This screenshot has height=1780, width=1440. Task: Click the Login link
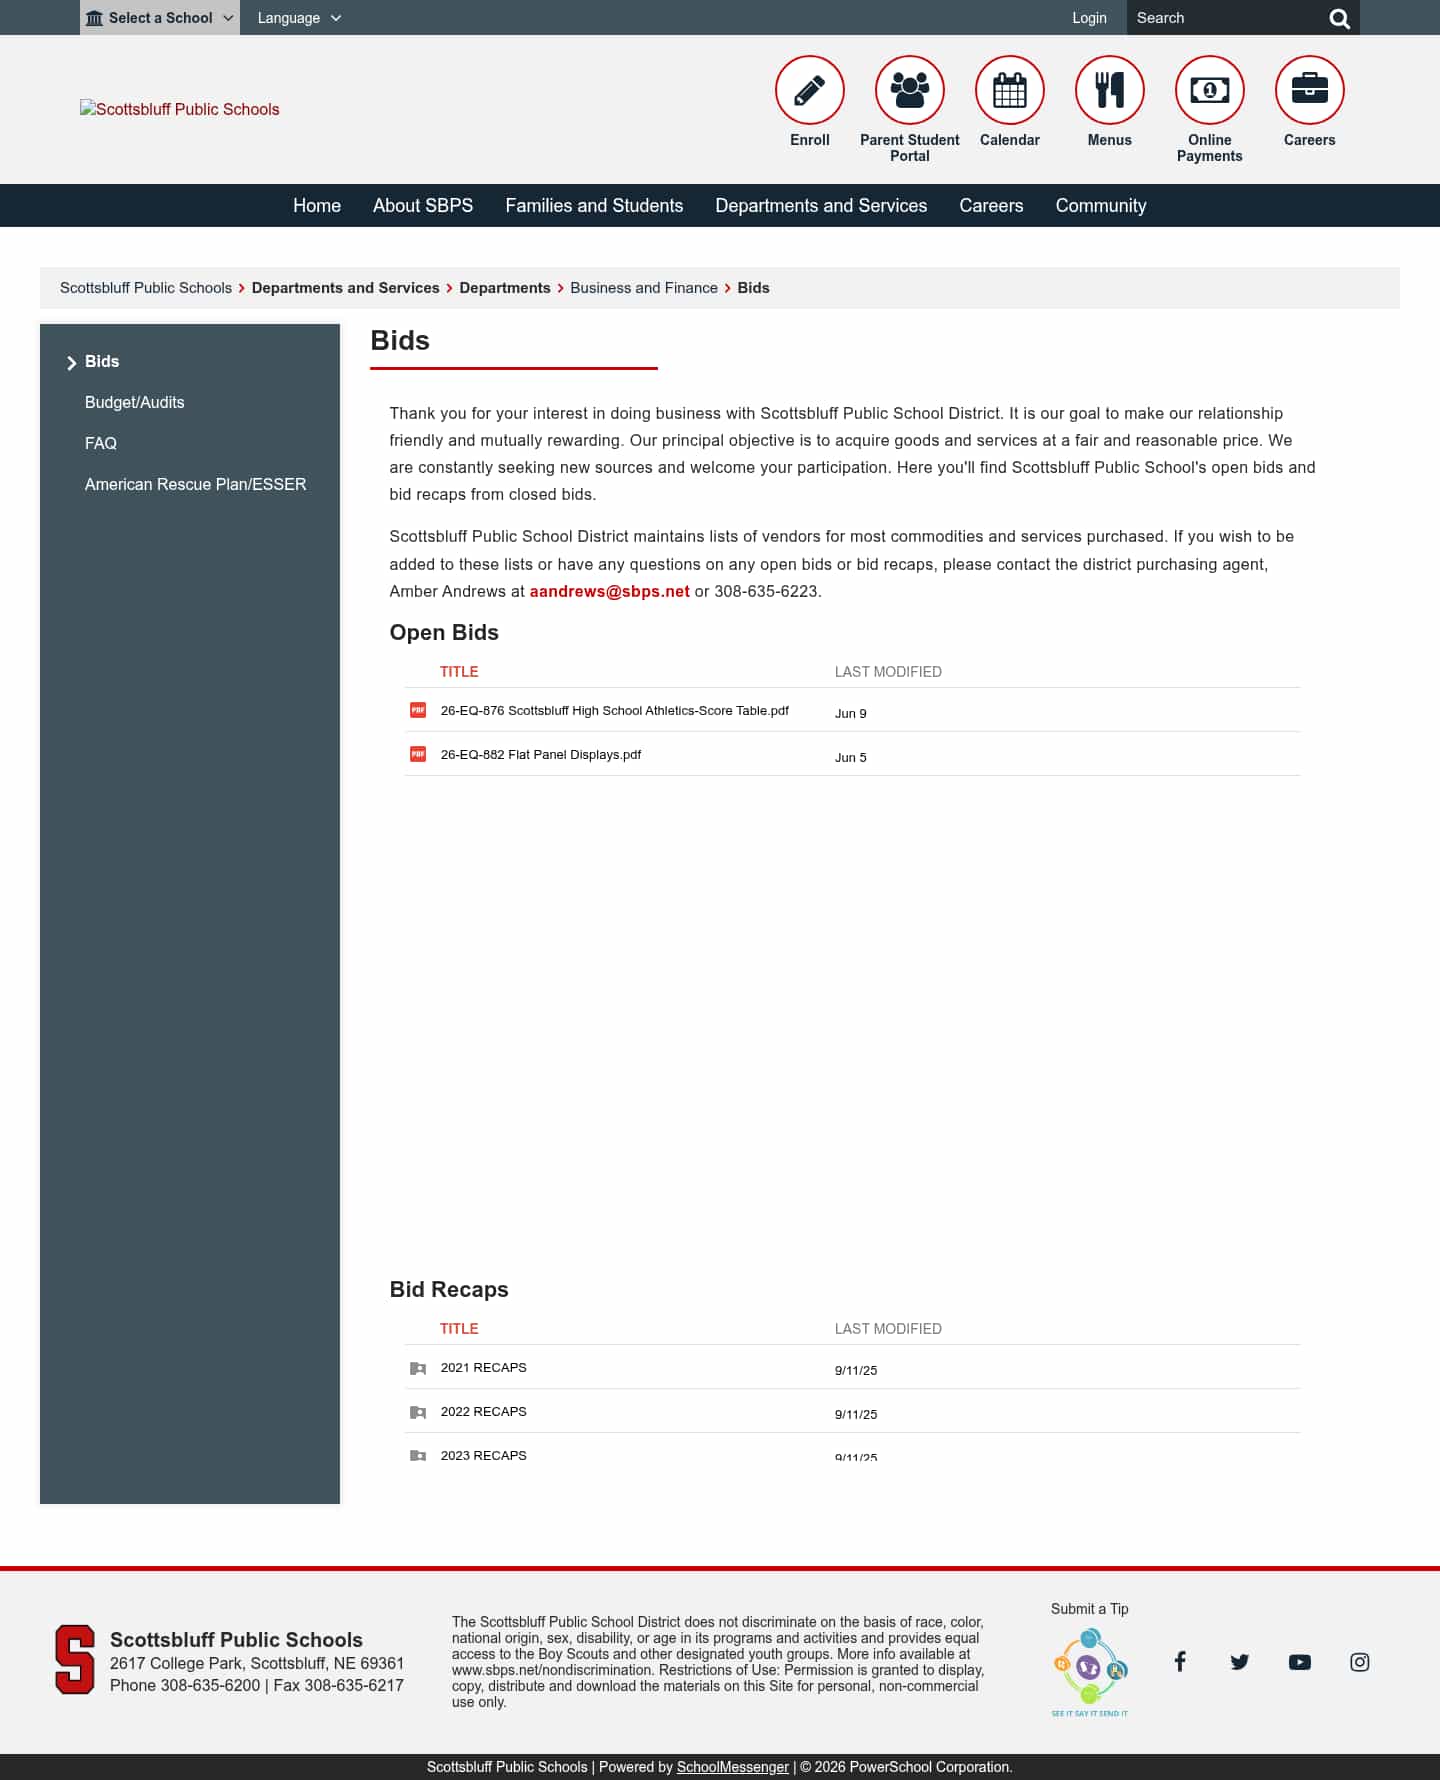[x=1089, y=18]
